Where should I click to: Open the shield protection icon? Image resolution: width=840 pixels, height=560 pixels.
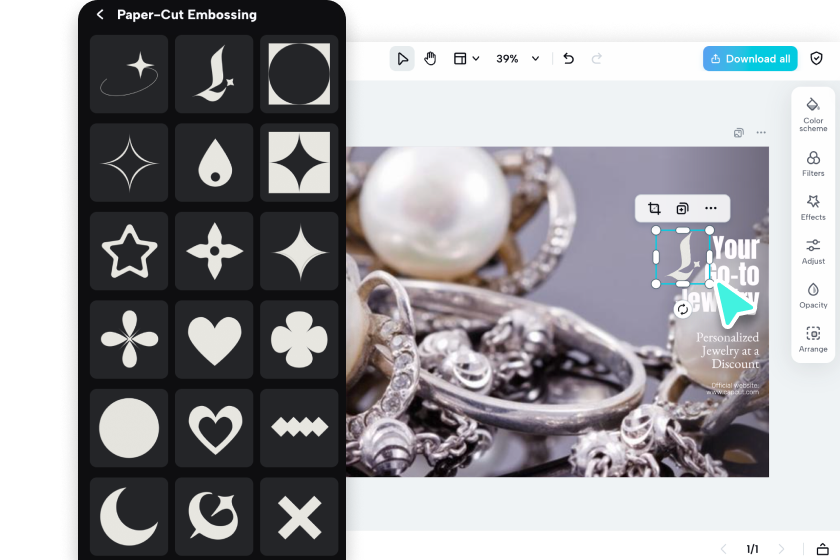[816, 58]
